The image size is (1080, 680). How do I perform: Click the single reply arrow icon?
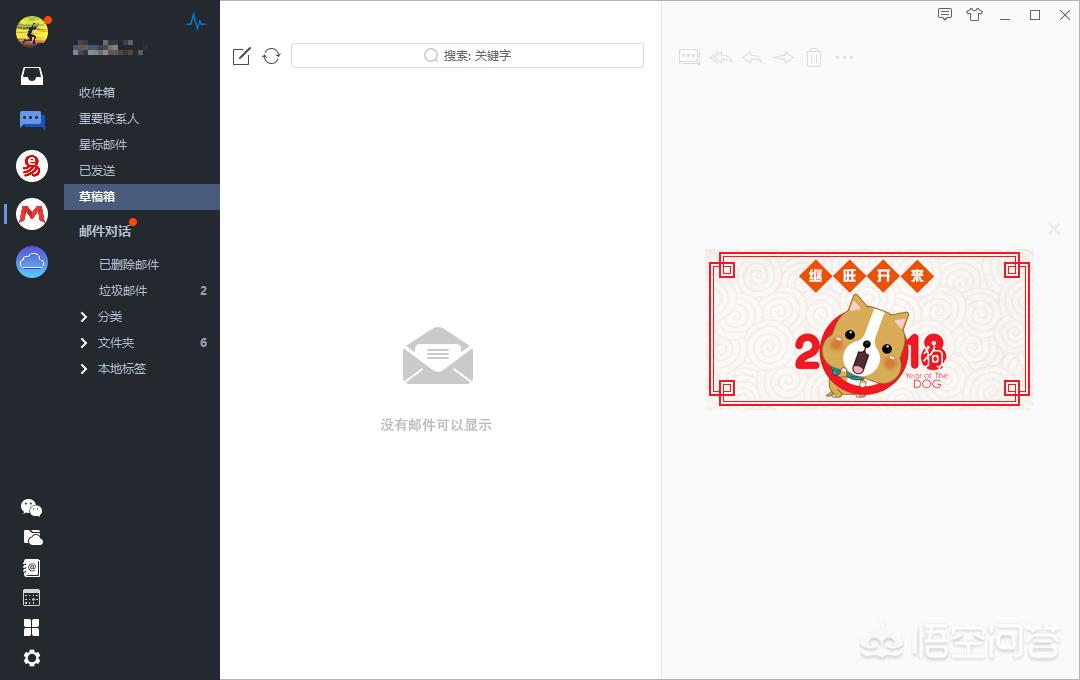pos(752,57)
